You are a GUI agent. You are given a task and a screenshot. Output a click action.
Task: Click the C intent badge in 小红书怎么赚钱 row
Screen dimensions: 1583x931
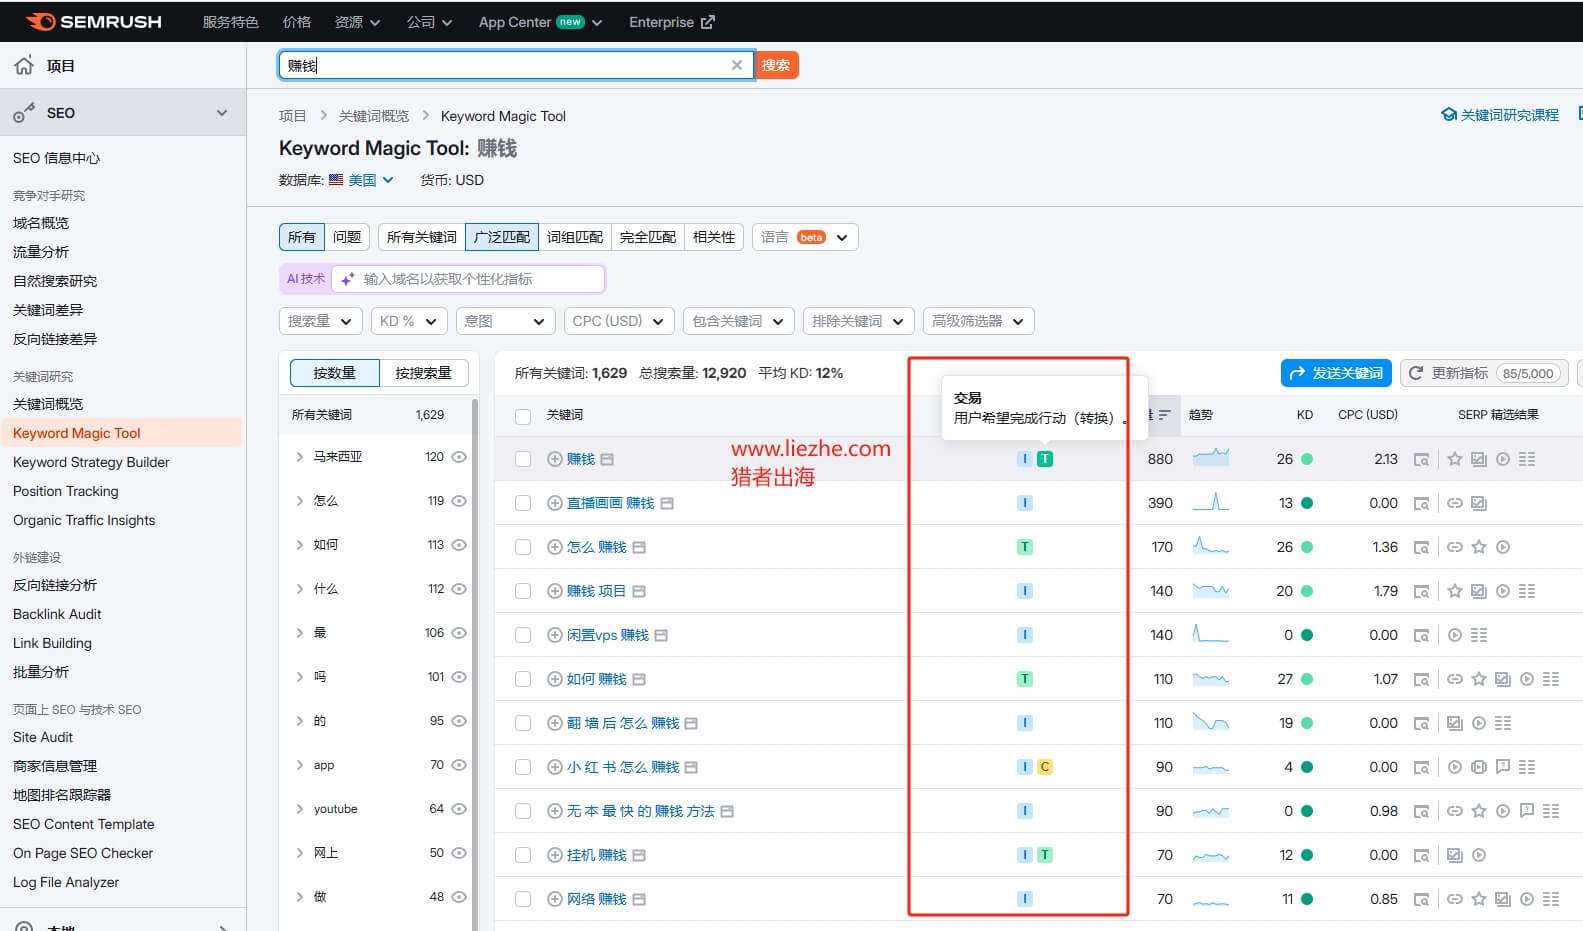tap(1045, 767)
